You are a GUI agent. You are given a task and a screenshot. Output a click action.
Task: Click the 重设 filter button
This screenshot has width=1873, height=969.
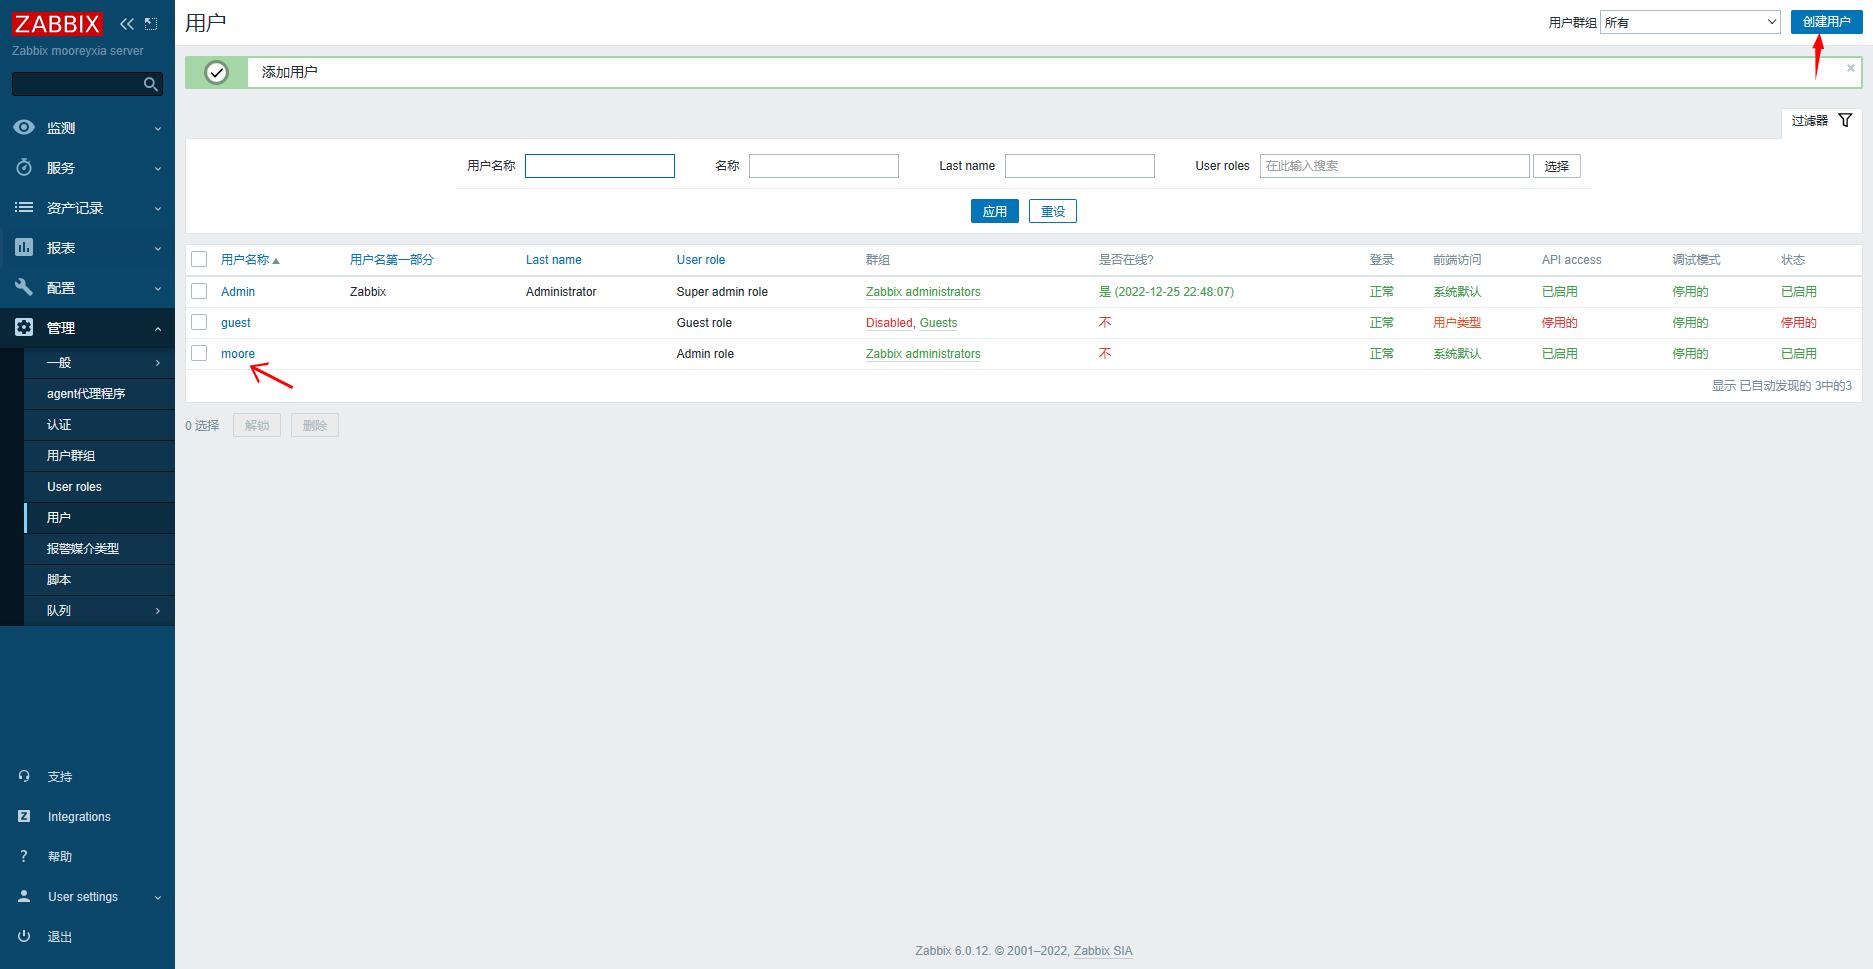coord(1053,211)
